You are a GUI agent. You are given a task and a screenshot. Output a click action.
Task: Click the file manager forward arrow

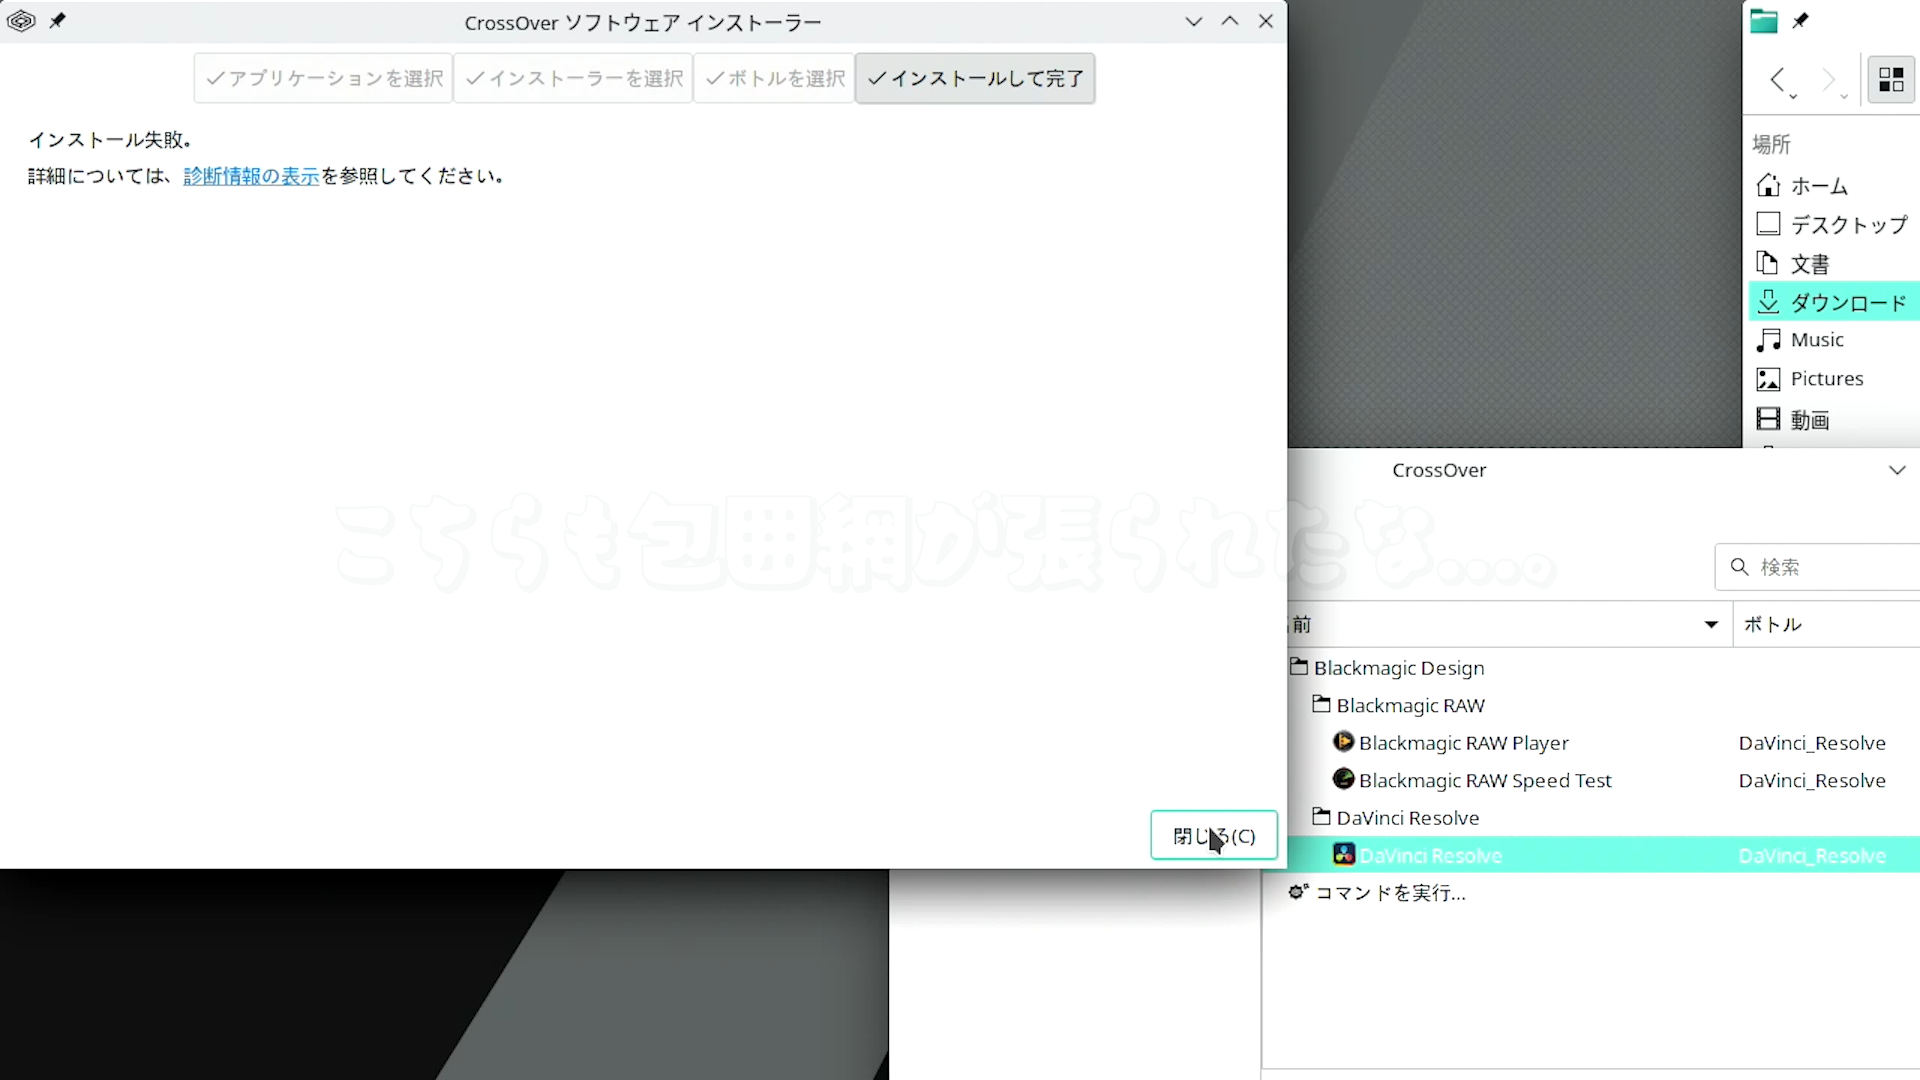coord(1829,80)
